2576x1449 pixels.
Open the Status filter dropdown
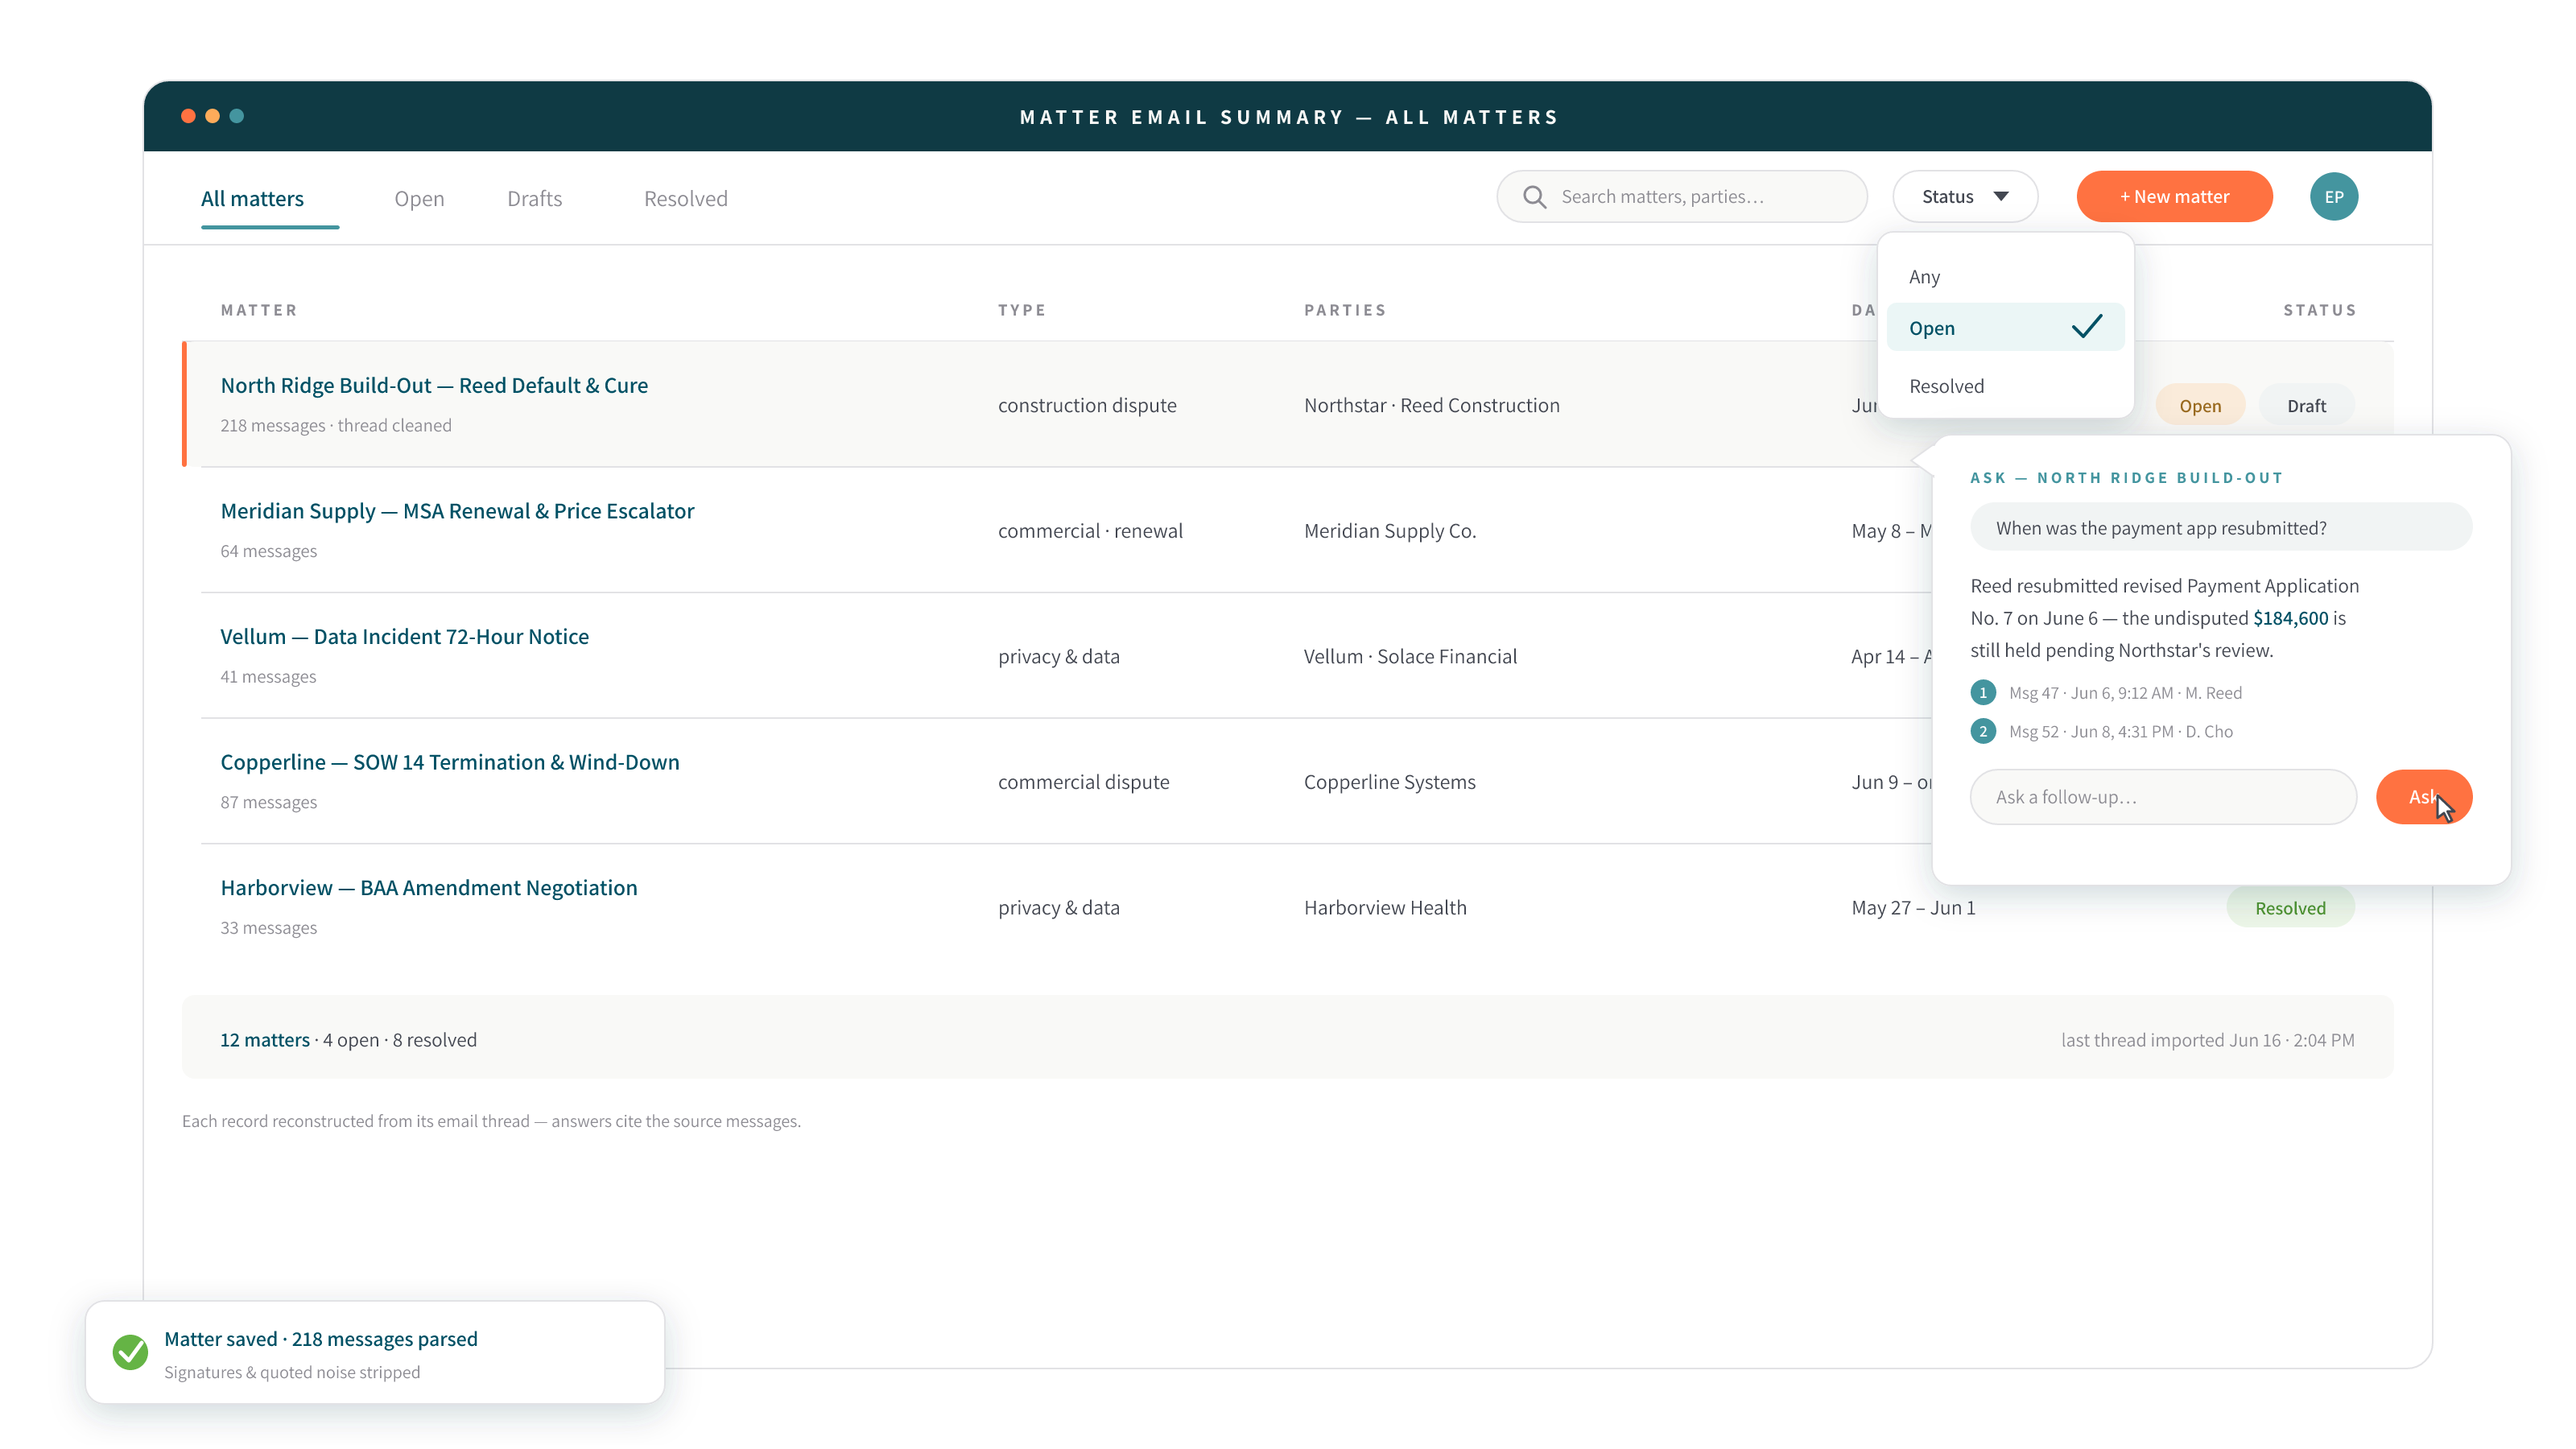point(1965,197)
